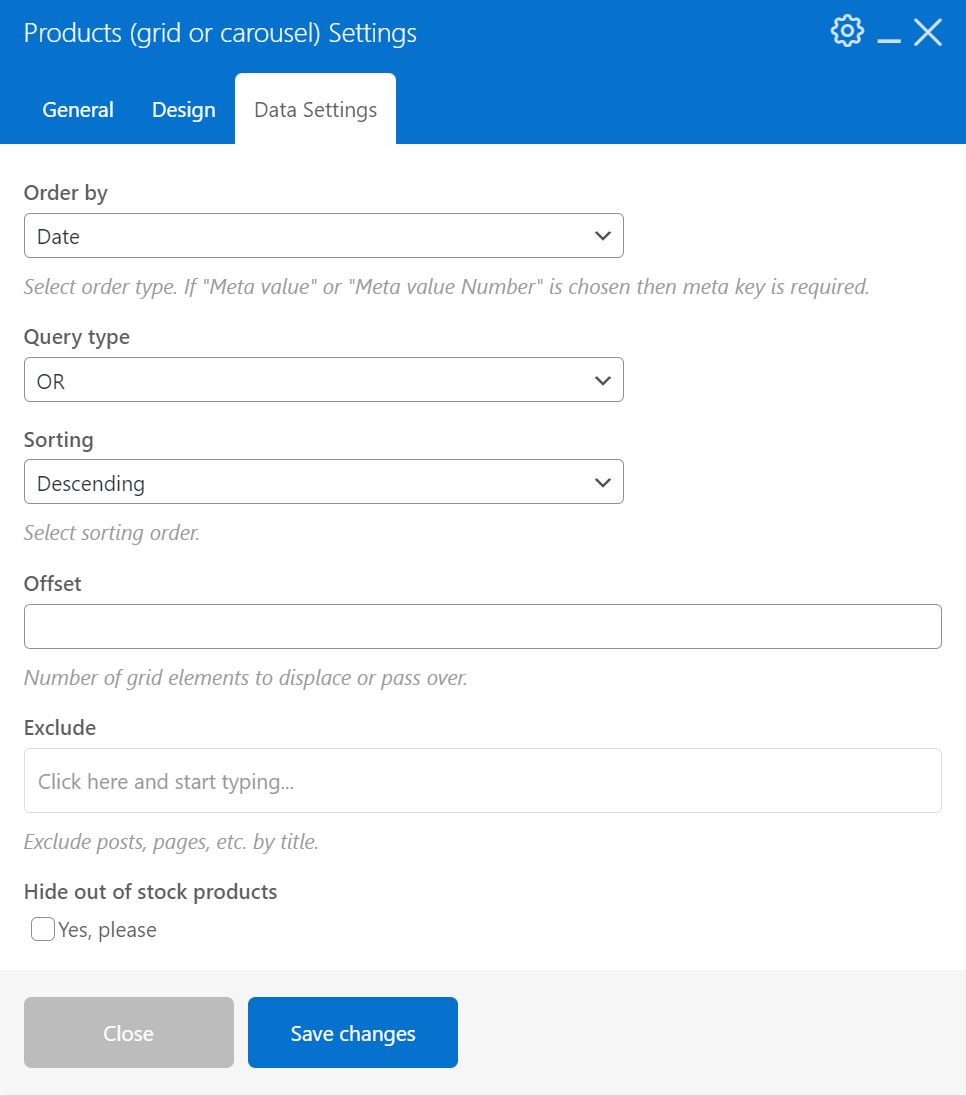The height and width of the screenshot is (1096, 966).
Task: Click the dialog title Products Settings
Action: (x=217, y=33)
